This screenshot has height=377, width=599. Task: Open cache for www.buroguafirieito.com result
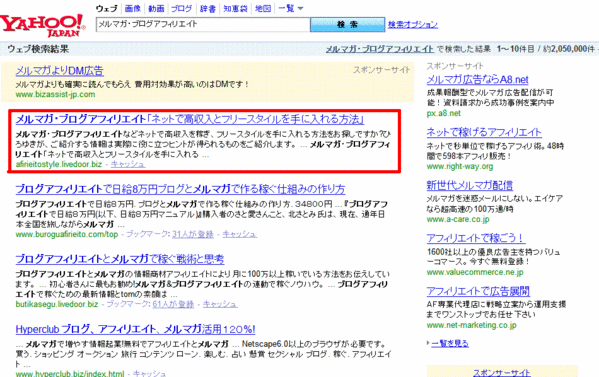(240, 234)
